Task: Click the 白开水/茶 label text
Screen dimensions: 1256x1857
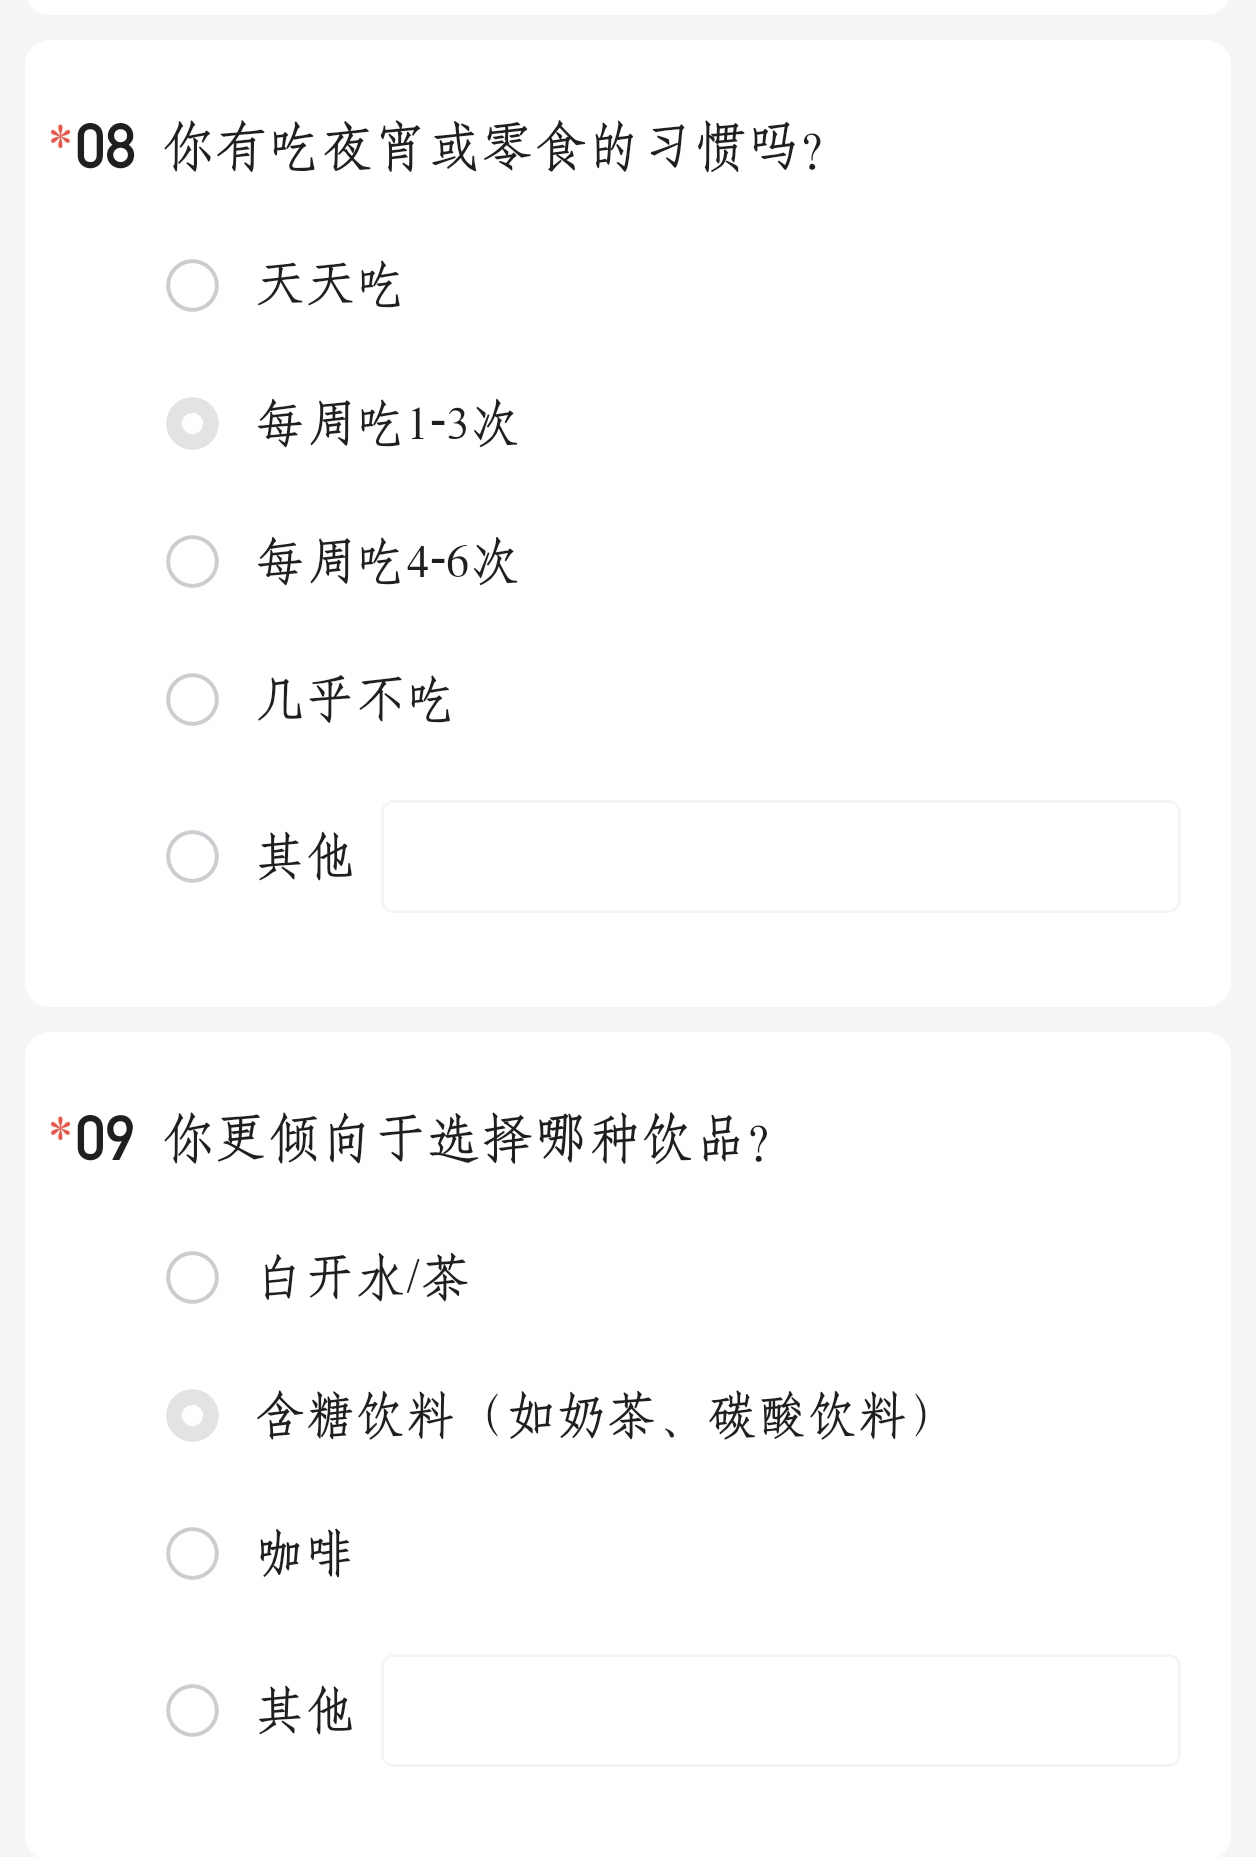Action: pyautogui.click(x=363, y=1277)
